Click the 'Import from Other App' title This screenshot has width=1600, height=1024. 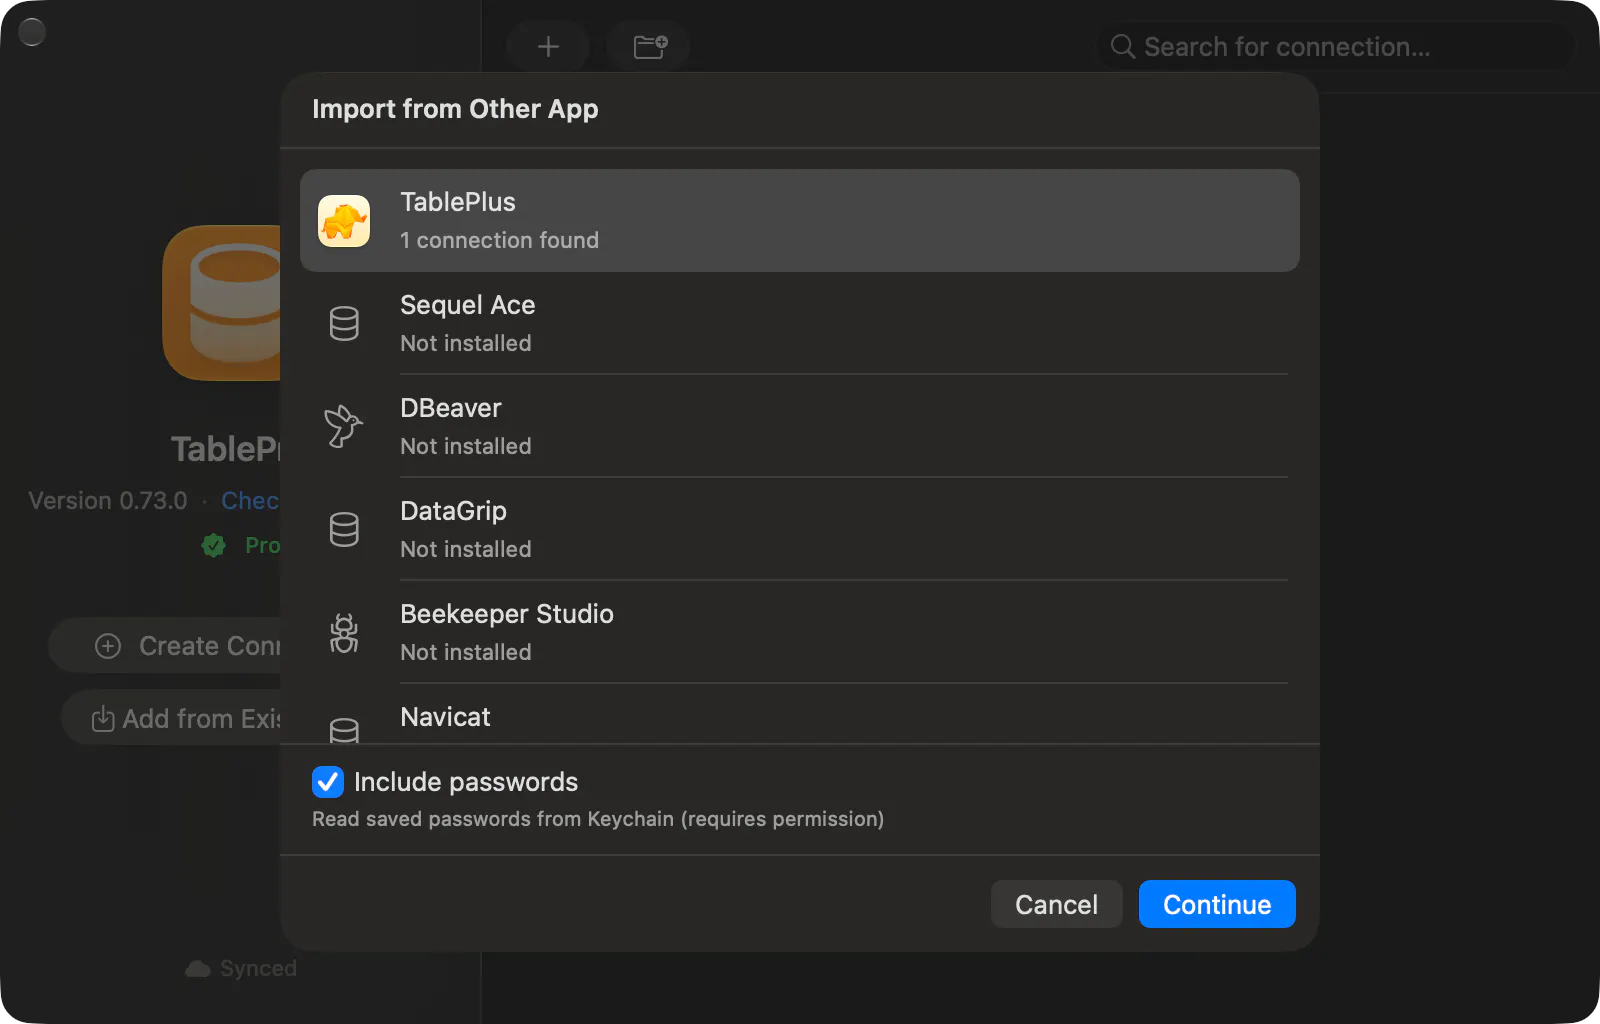[455, 109]
